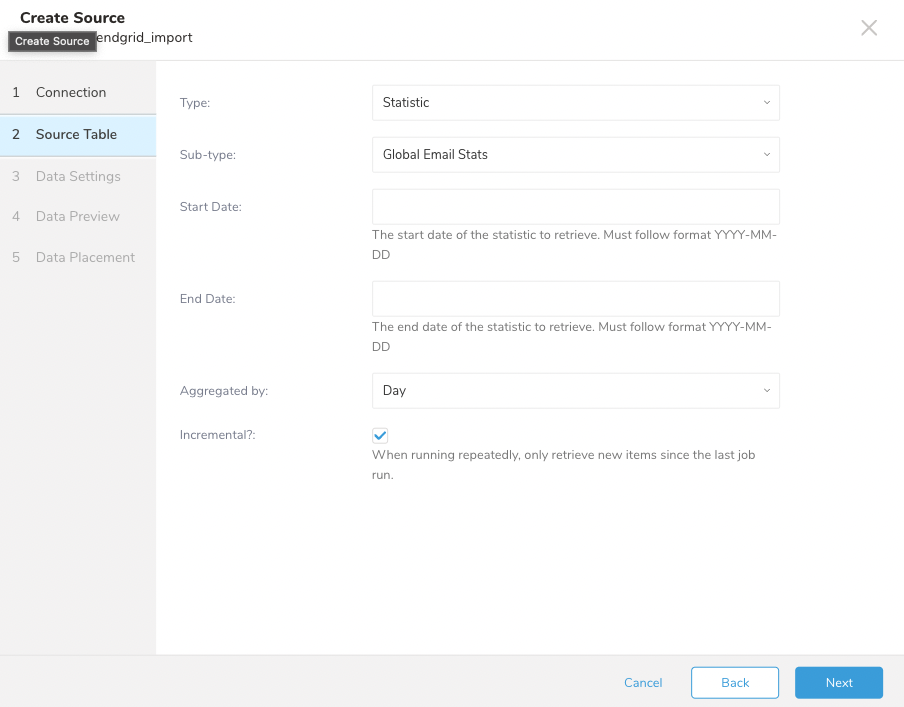Click into the End Date text box
This screenshot has width=904, height=707.
point(575,299)
